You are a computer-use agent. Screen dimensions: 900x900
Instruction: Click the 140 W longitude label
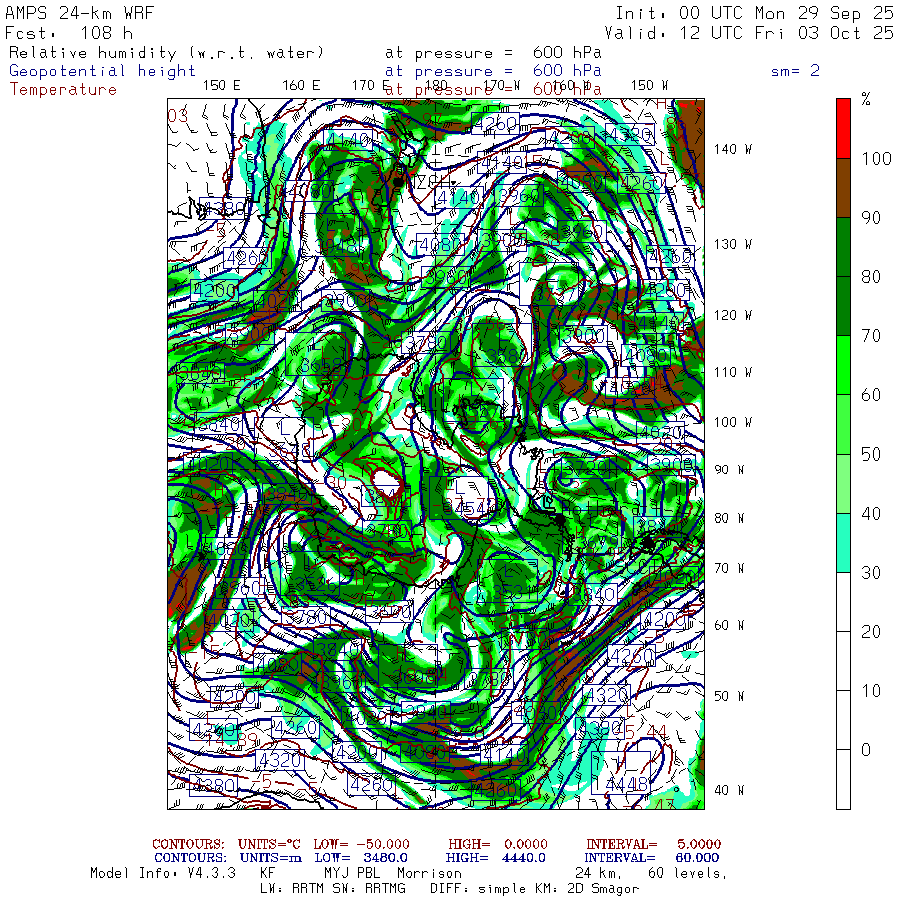coord(733,149)
